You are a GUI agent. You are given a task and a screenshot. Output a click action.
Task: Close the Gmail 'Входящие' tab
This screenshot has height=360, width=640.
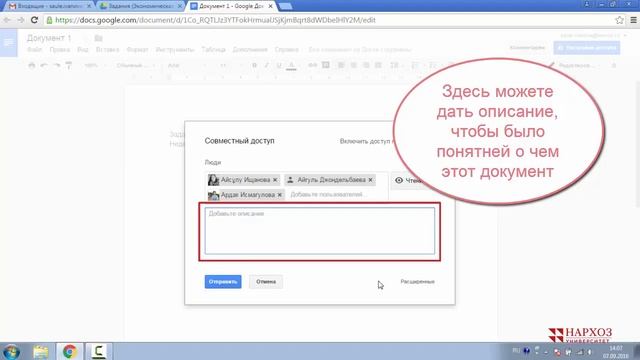(89, 6)
